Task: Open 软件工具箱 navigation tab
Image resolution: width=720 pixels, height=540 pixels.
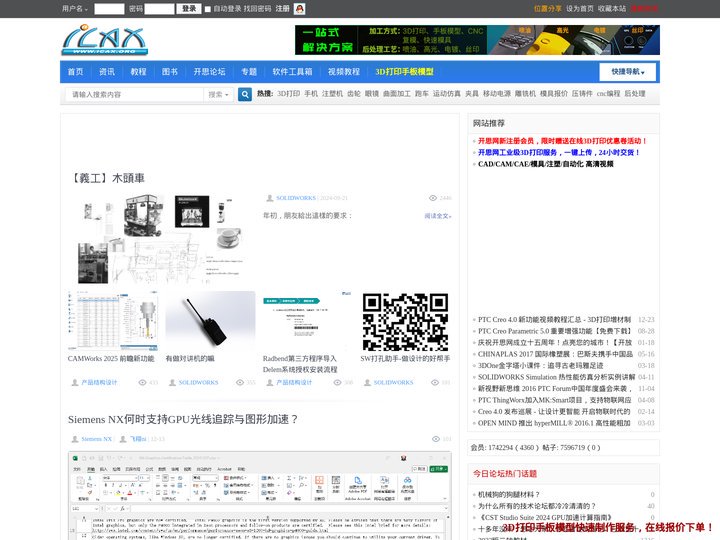Action: click(292, 72)
